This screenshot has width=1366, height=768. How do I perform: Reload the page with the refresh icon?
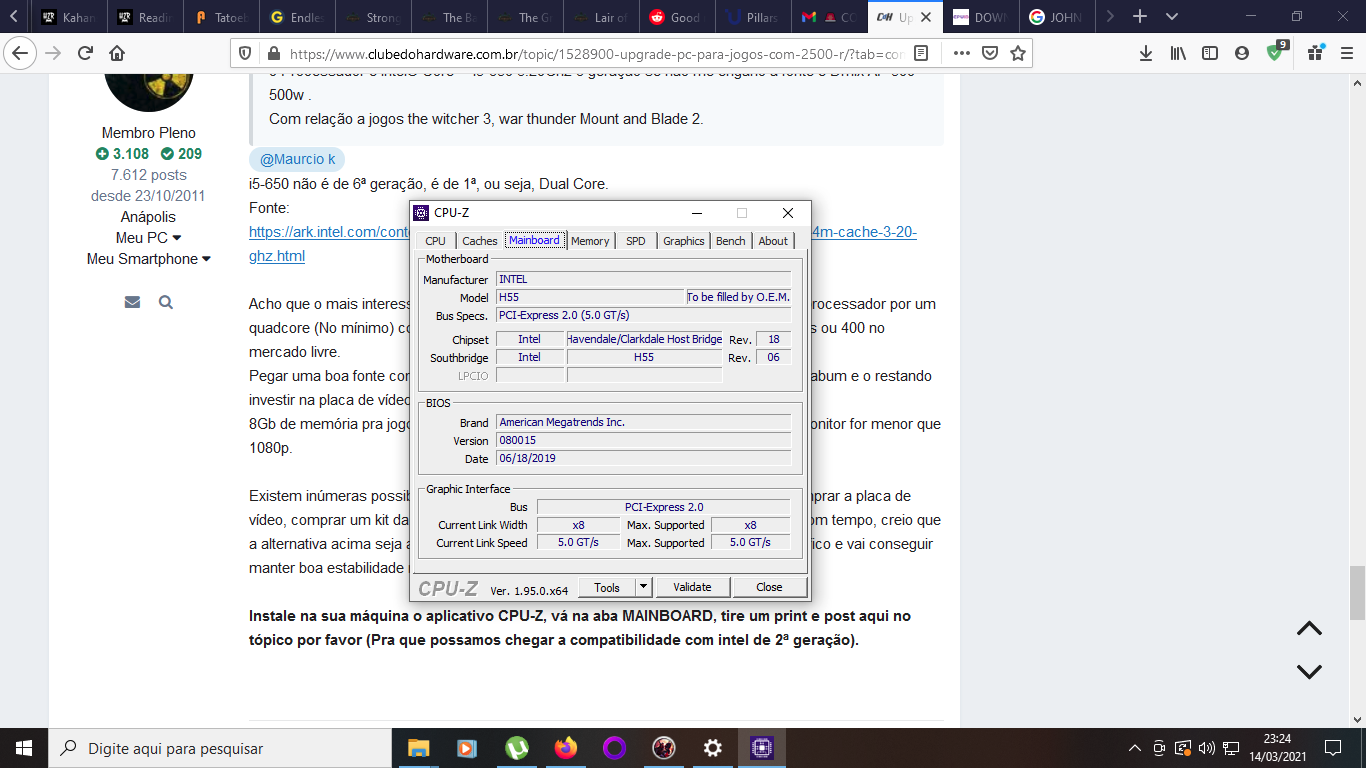coord(85,53)
